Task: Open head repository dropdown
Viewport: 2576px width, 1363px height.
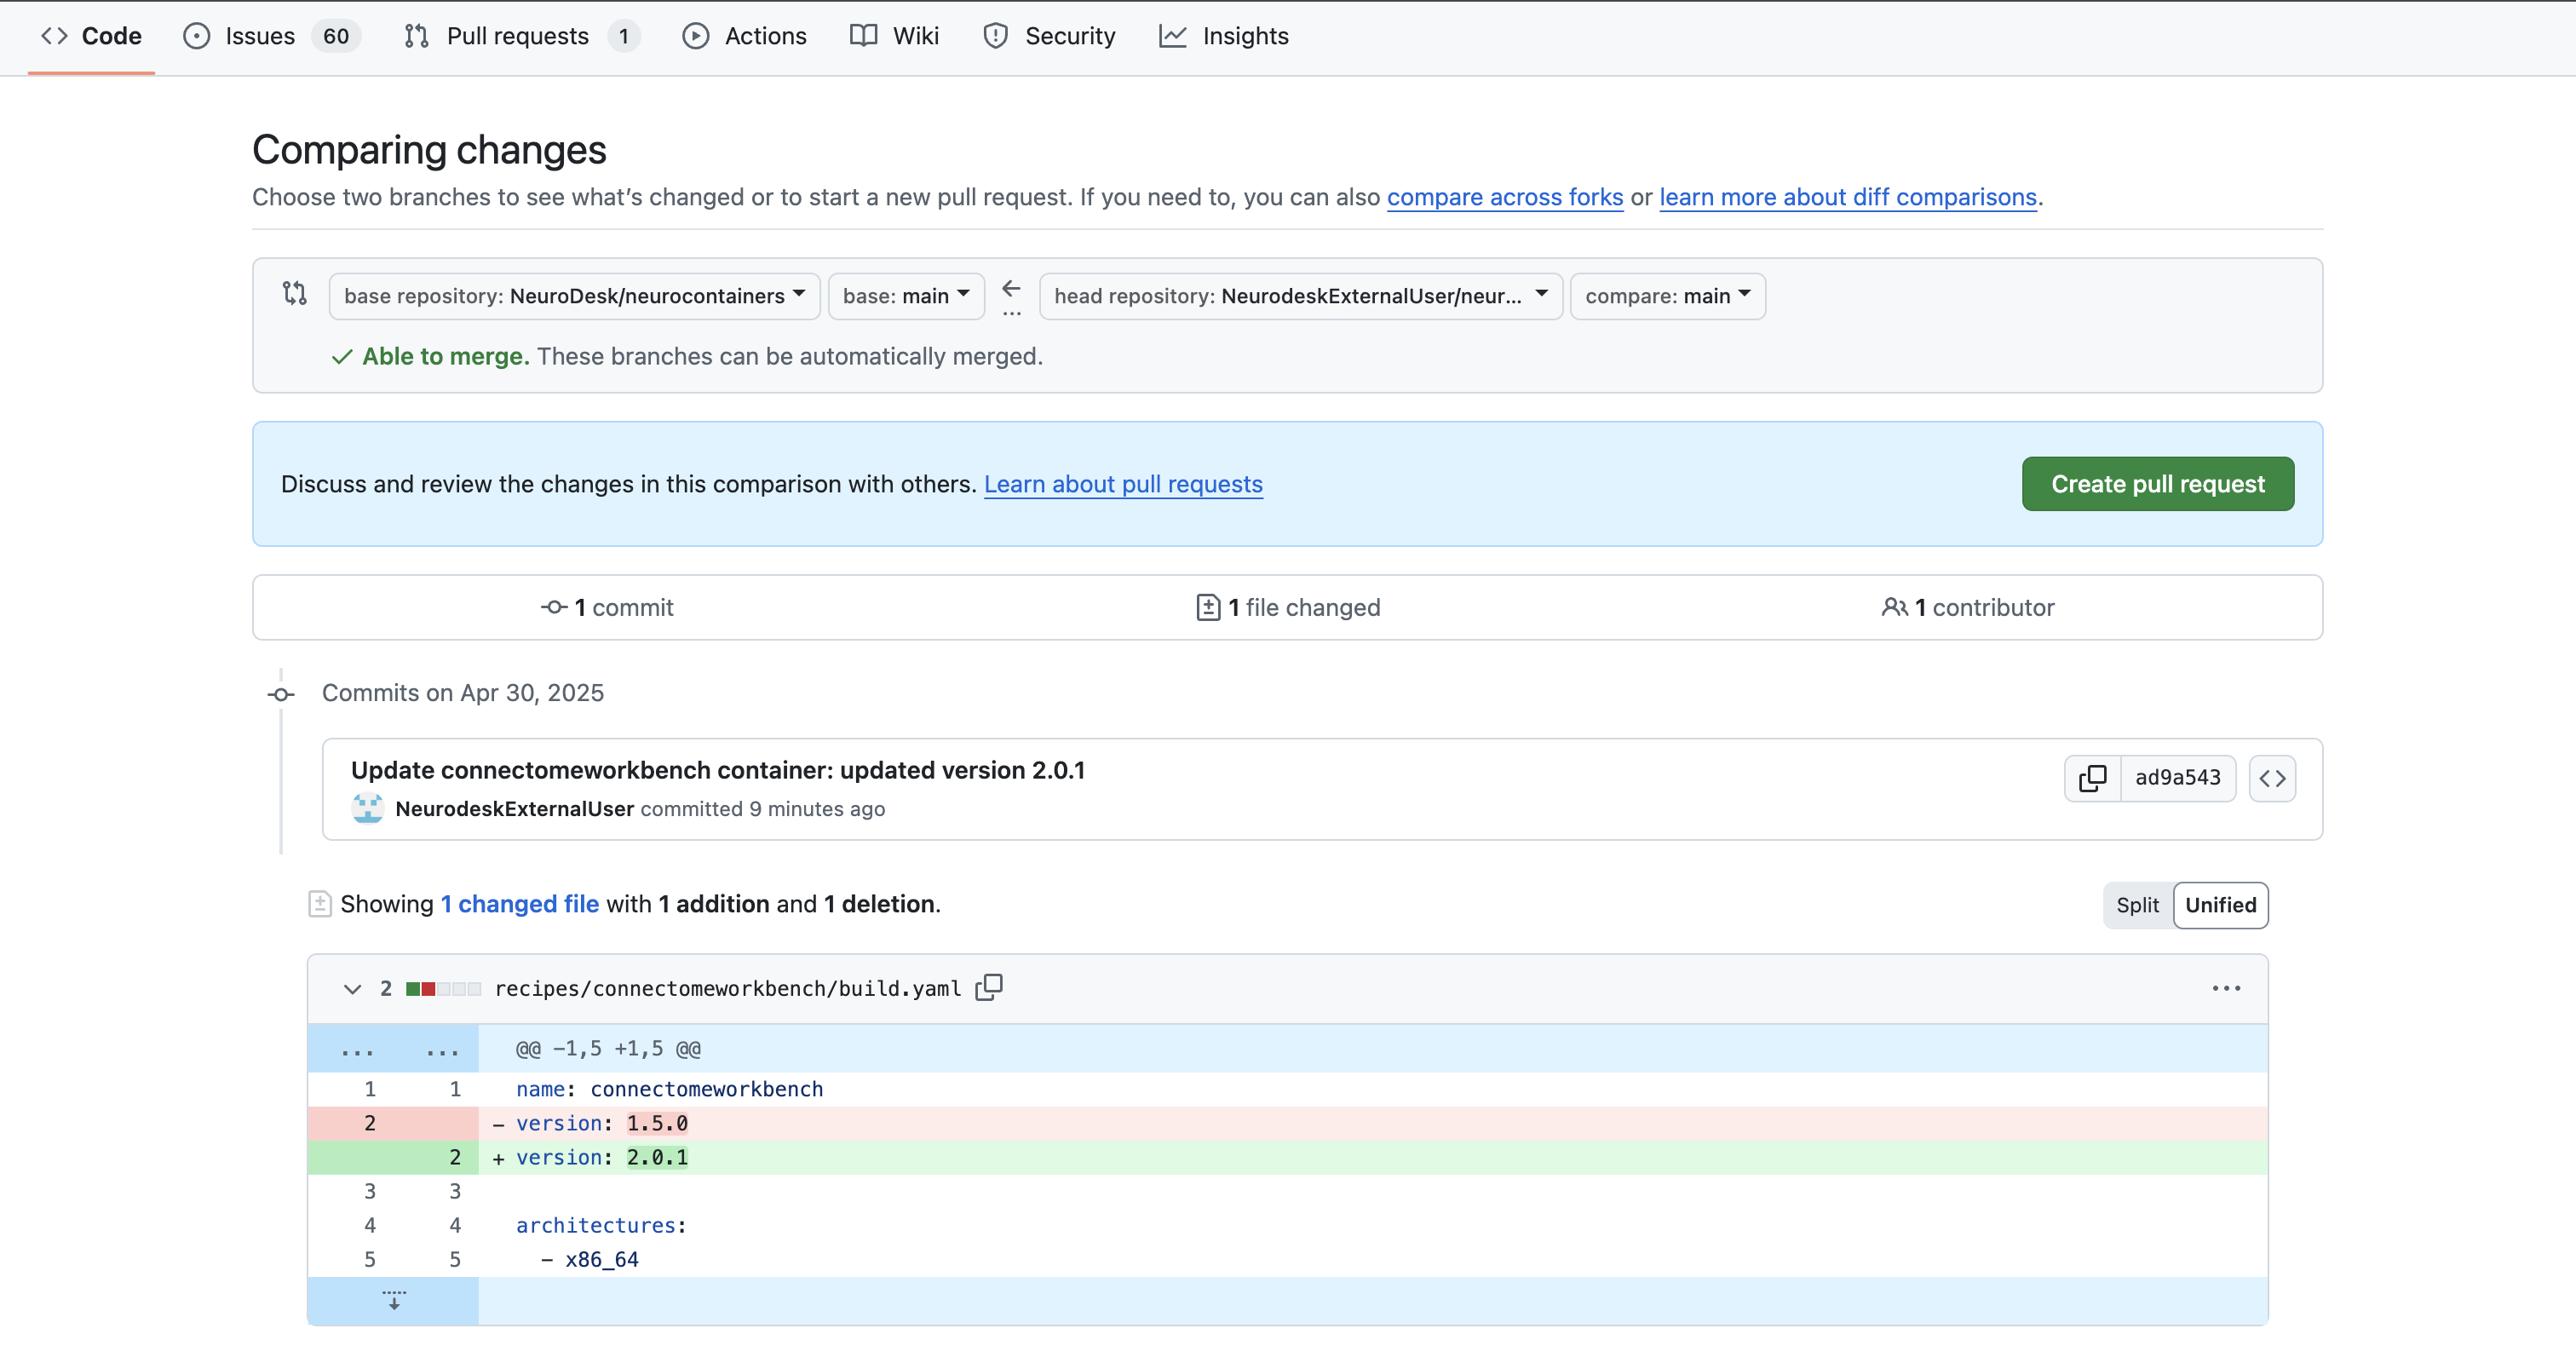Action: (x=1300, y=296)
